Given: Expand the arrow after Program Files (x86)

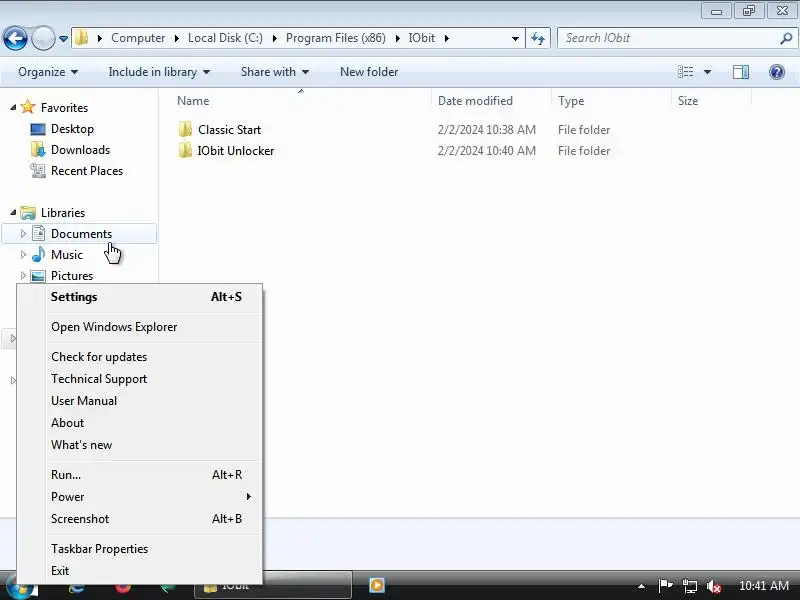Looking at the screenshot, I should click(397, 38).
